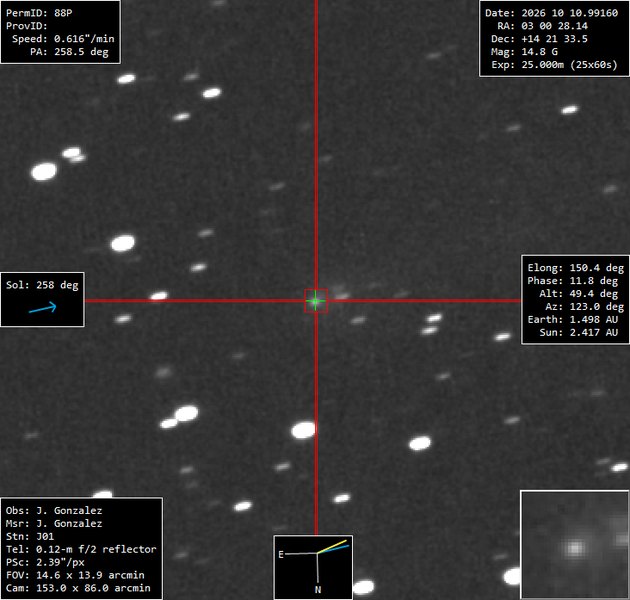The image size is (630, 600).
Task: Click the 'Cam: 153.0 x 86.0 arcmin' line
Action: (78, 588)
